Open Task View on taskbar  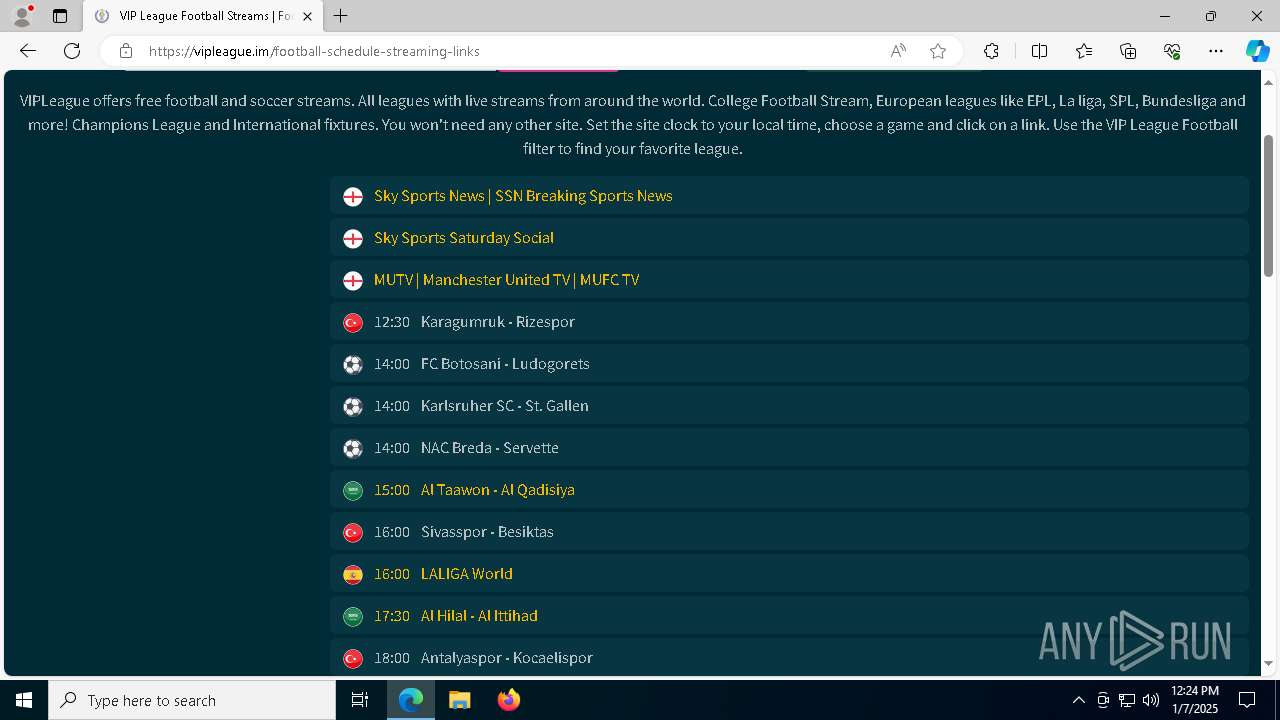tap(360, 700)
